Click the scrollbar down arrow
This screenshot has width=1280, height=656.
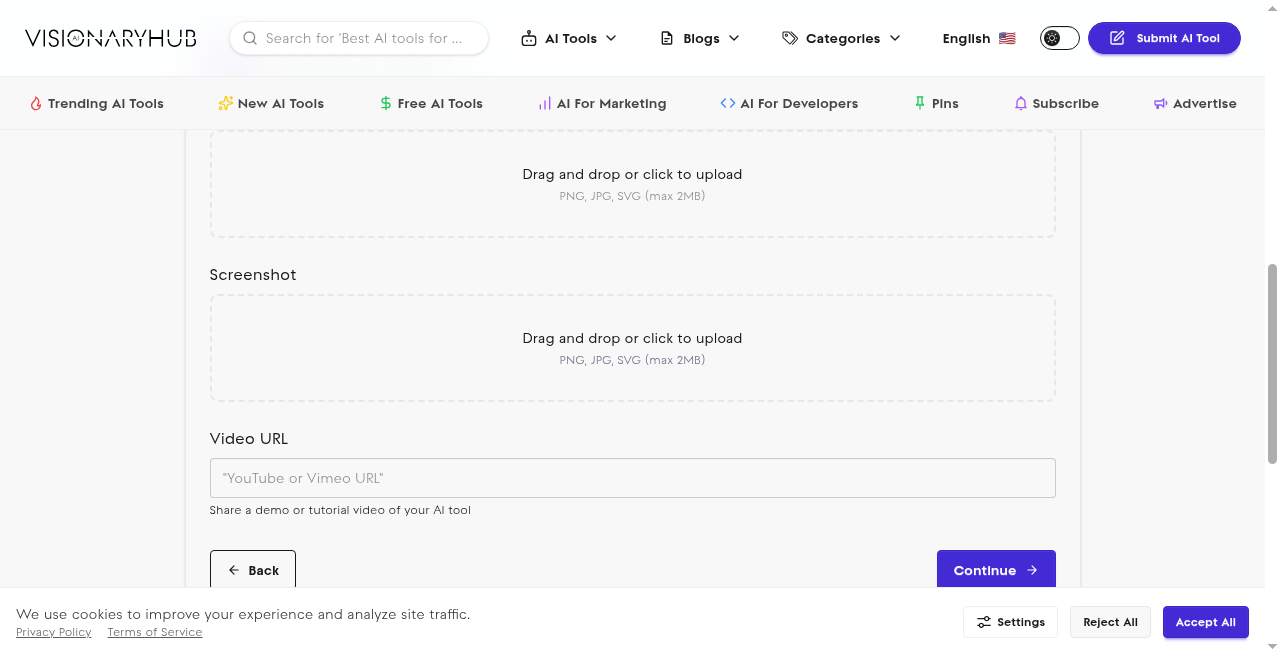[x=1272, y=648]
